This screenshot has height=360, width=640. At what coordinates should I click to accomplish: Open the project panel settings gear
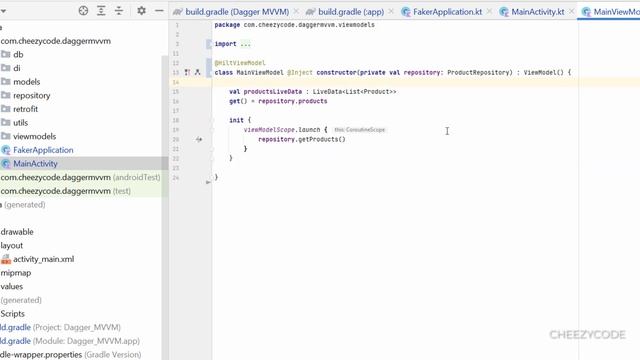coord(141,11)
